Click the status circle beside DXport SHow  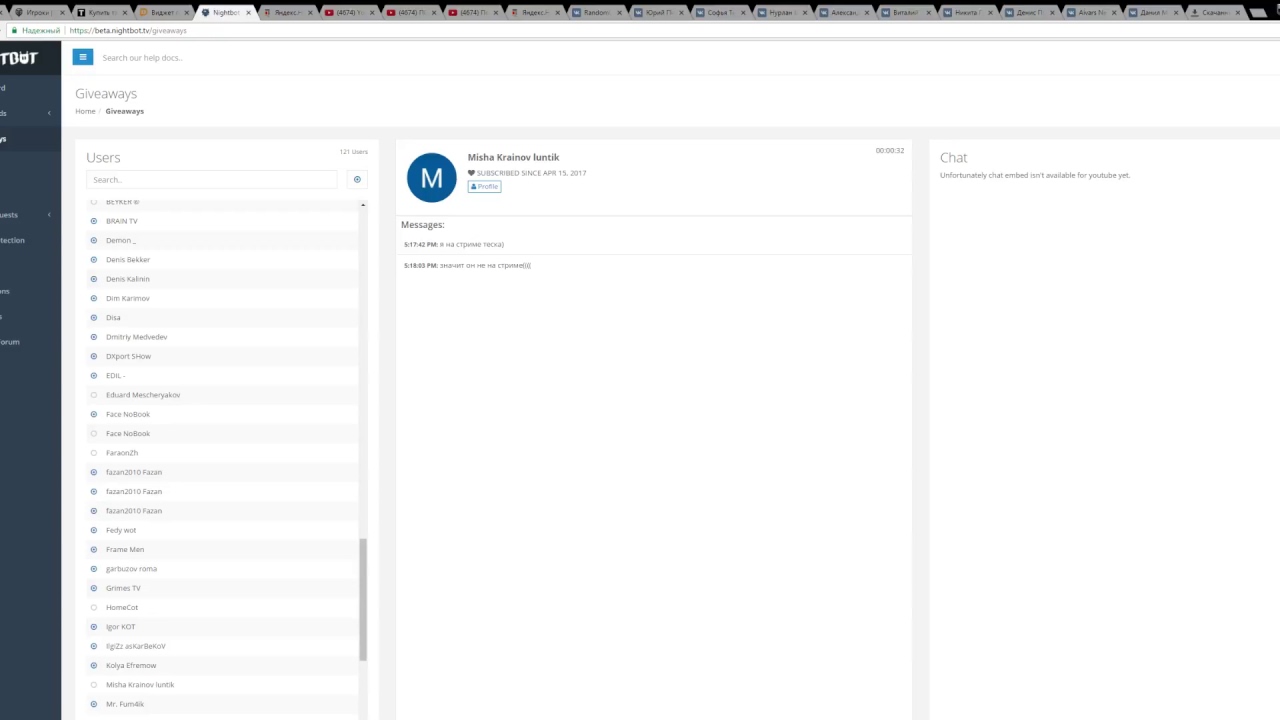pyautogui.click(x=94, y=356)
